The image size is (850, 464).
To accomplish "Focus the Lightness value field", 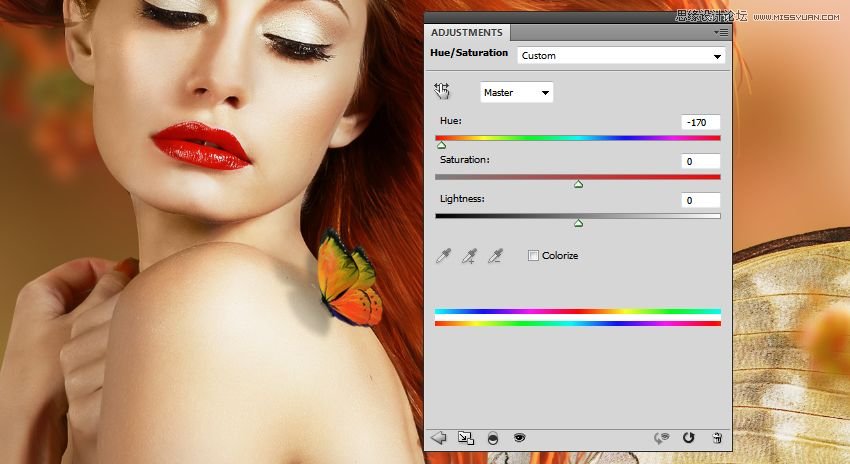I will pos(700,201).
